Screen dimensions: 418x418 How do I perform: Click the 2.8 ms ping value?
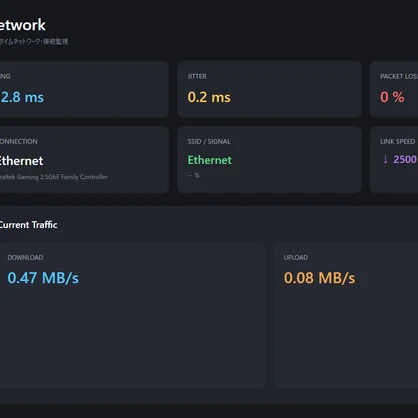pyautogui.click(x=22, y=97)
